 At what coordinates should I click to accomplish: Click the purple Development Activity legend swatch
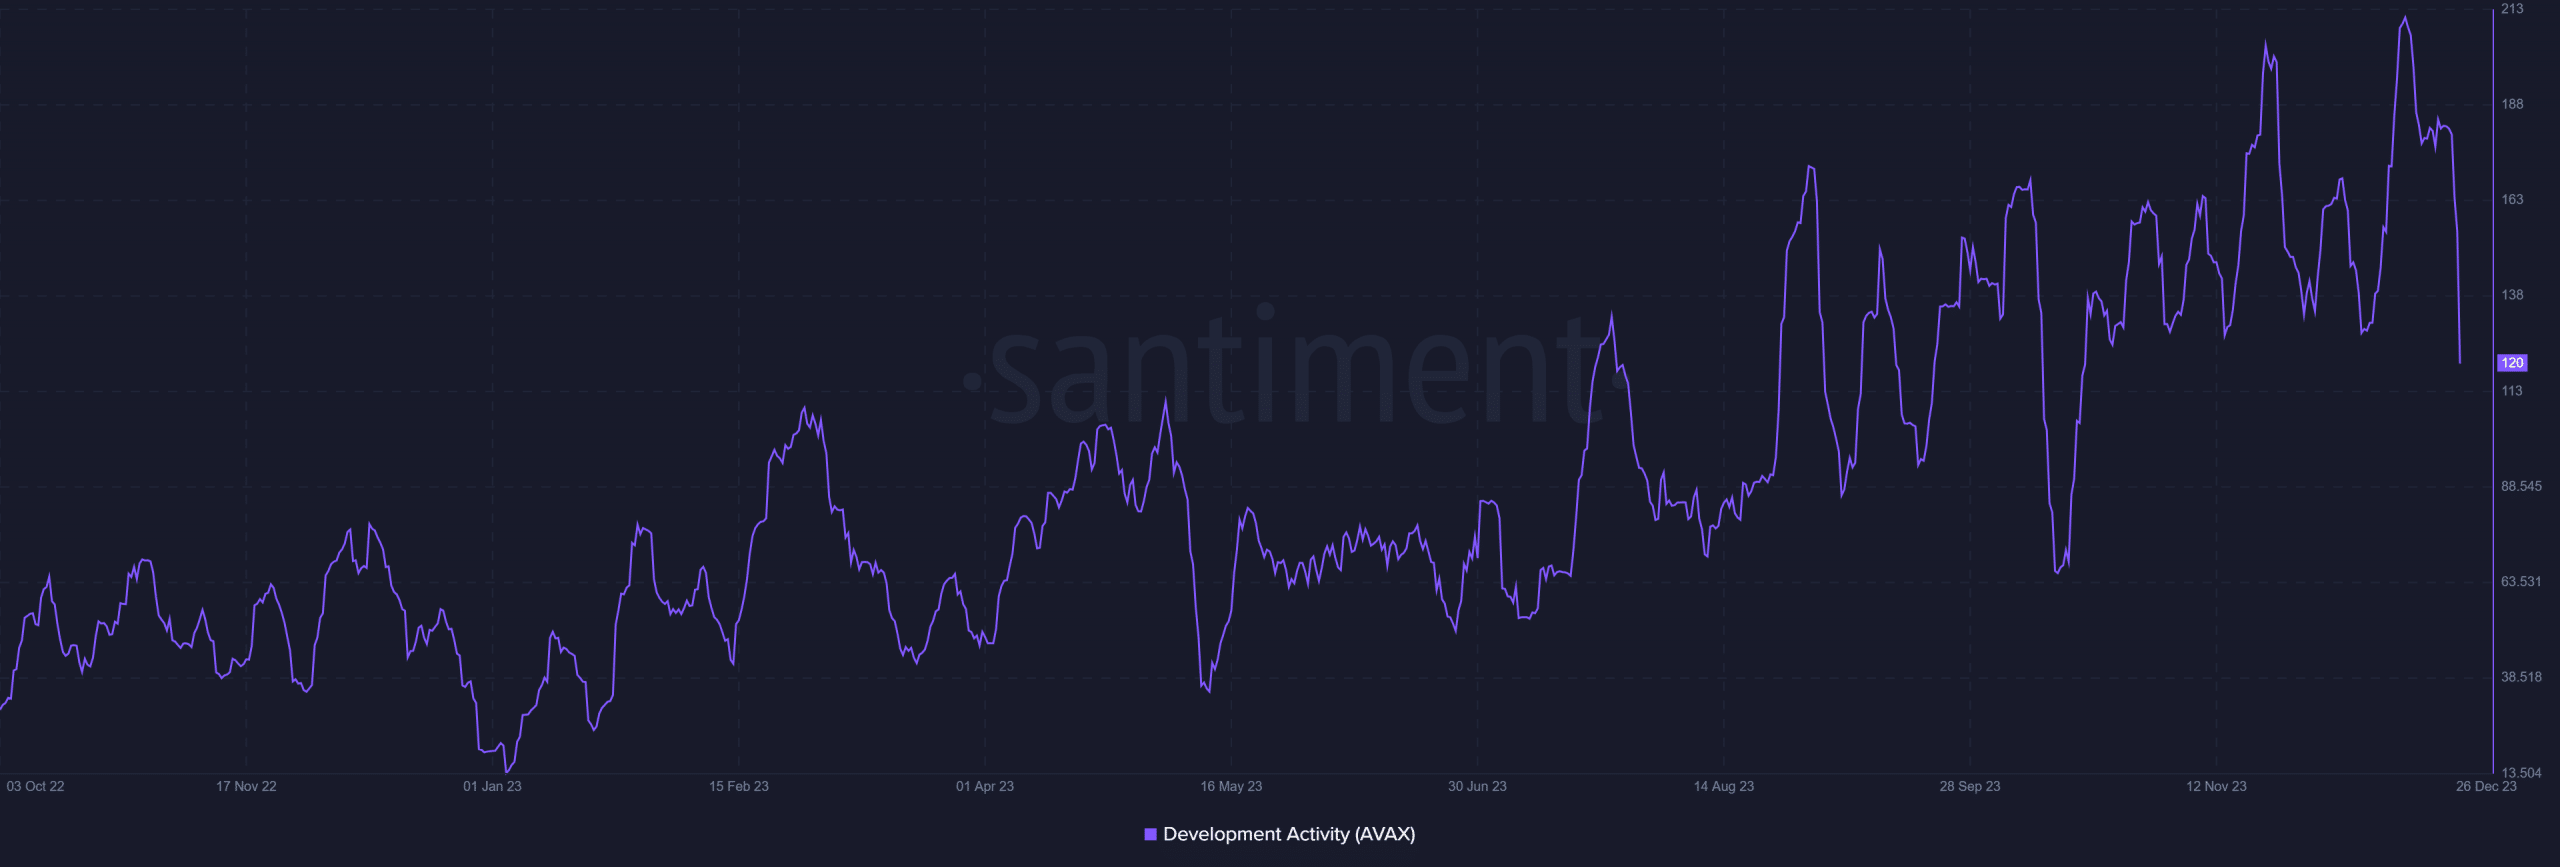pyautogui.click(x=1150, y=834)
